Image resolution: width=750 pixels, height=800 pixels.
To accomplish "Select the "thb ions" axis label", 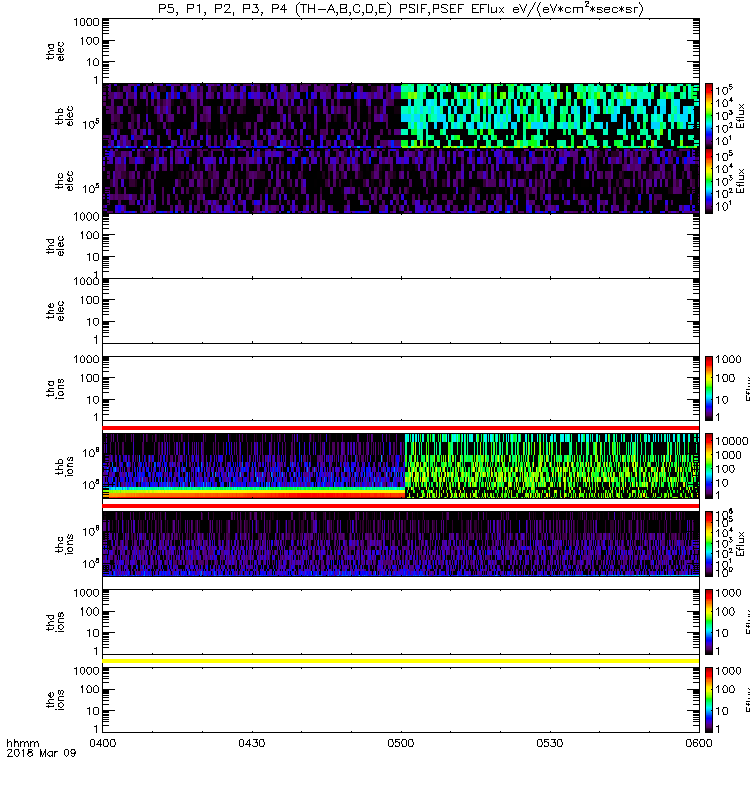I will click(64, 466).
